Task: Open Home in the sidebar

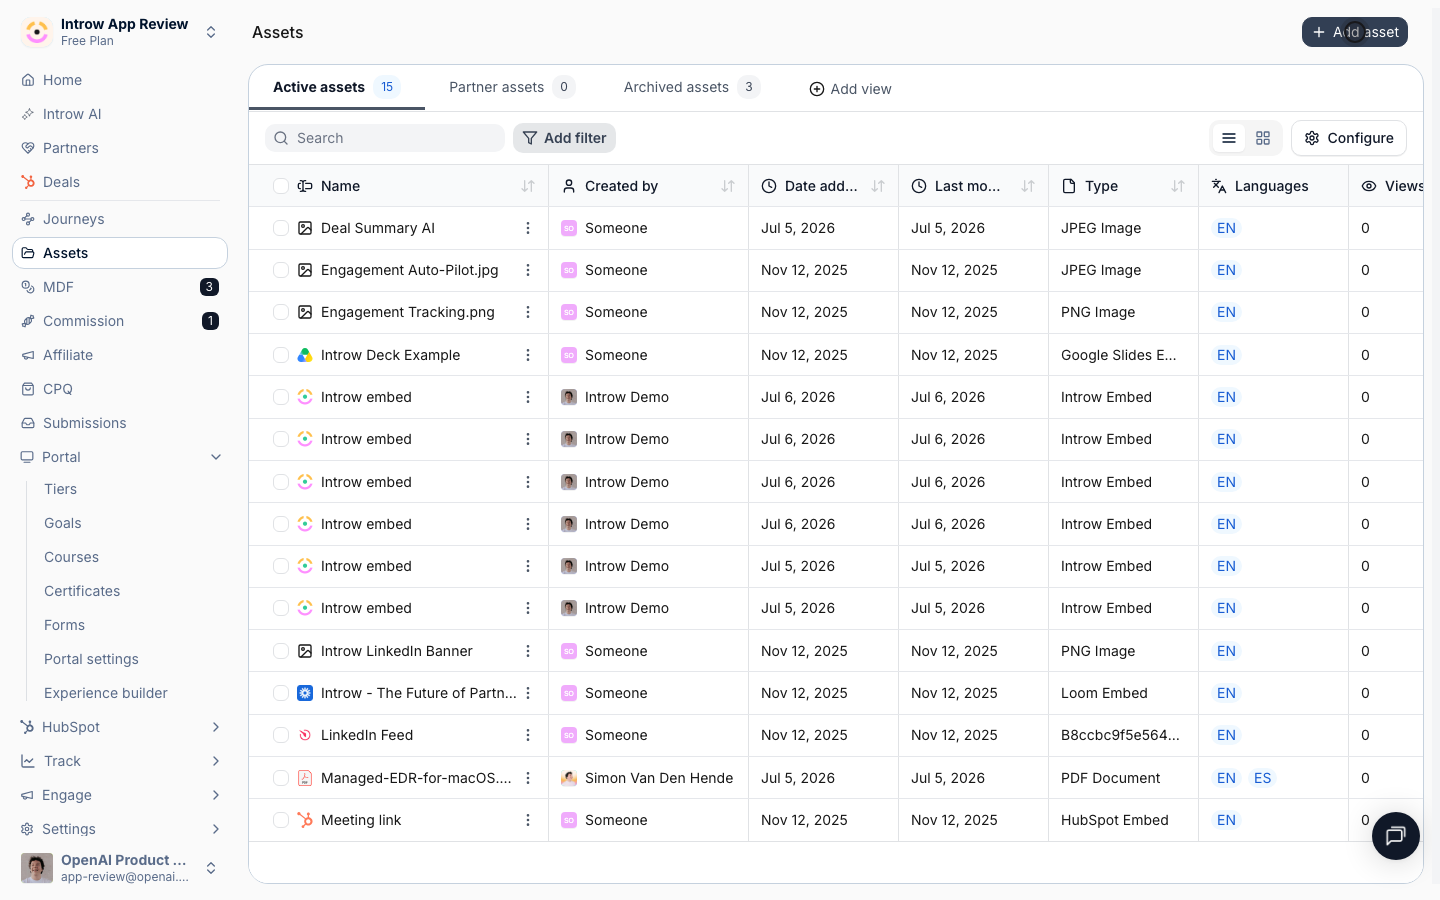Action: click(120, 80)
